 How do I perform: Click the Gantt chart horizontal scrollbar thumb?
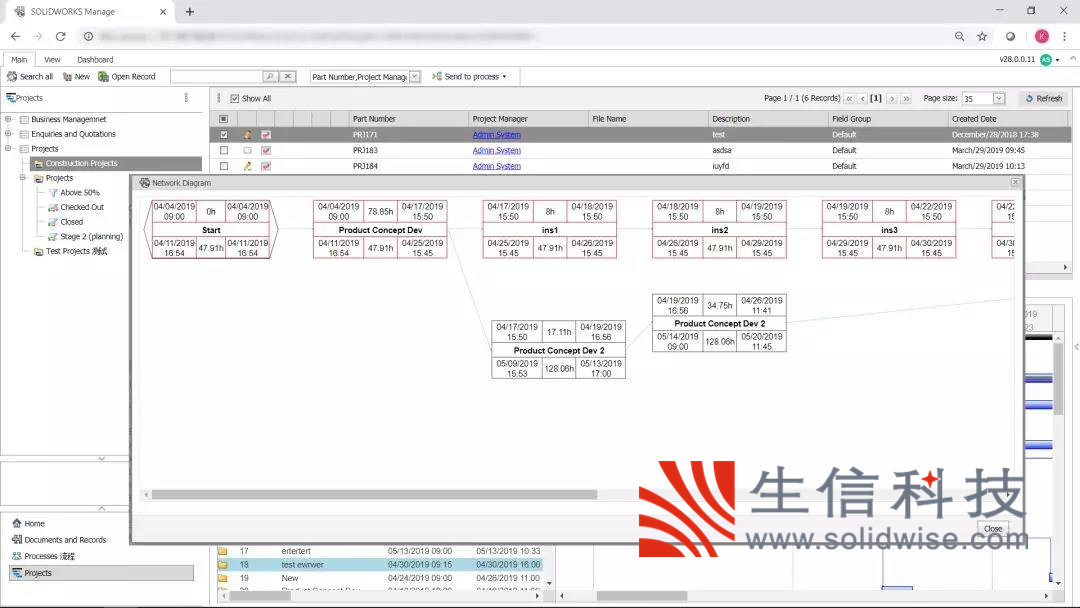(x=641, y=596)
